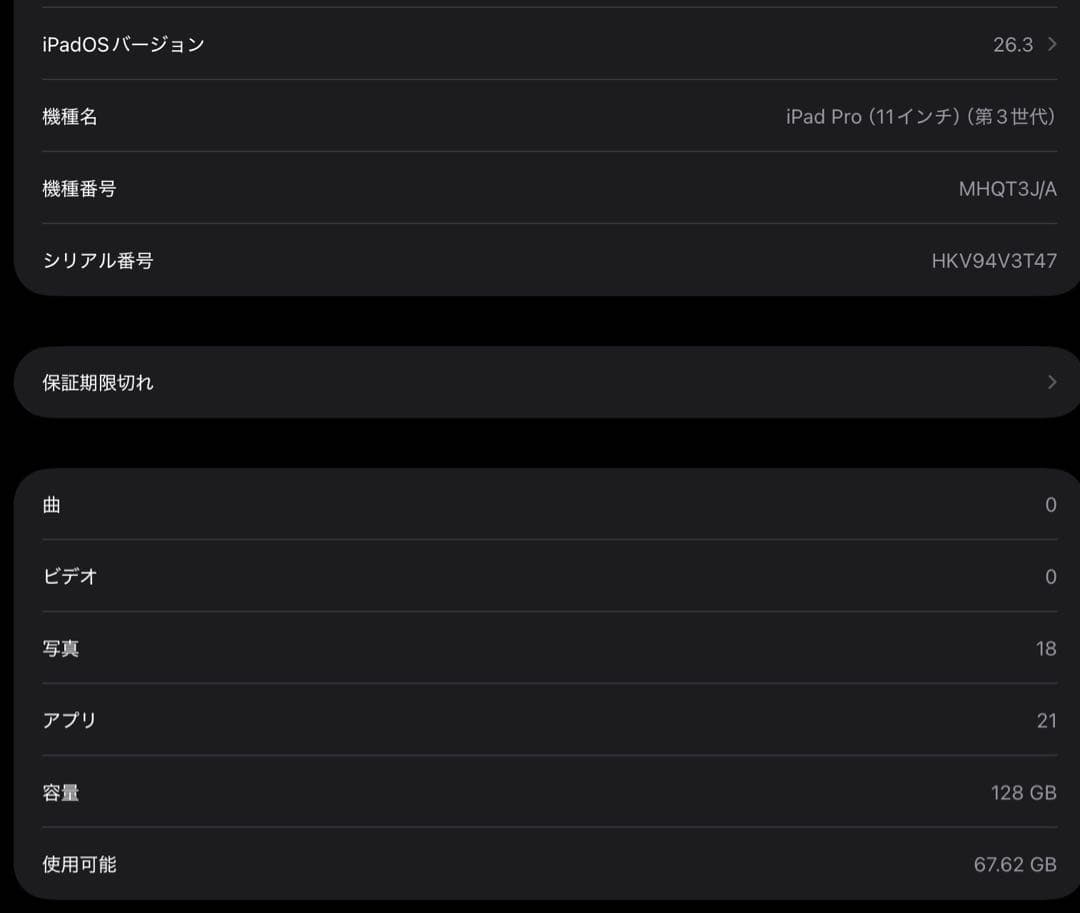
Task: Expand the 保証期限切れ warranty details row
Action: click(x=540, y=381)
